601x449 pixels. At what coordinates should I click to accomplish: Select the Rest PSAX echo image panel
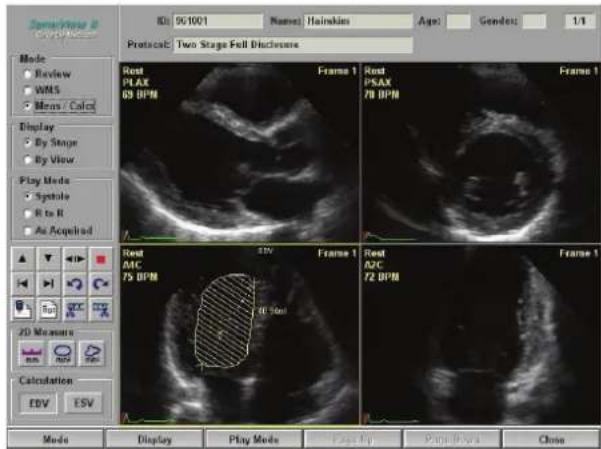pos(481,153)
